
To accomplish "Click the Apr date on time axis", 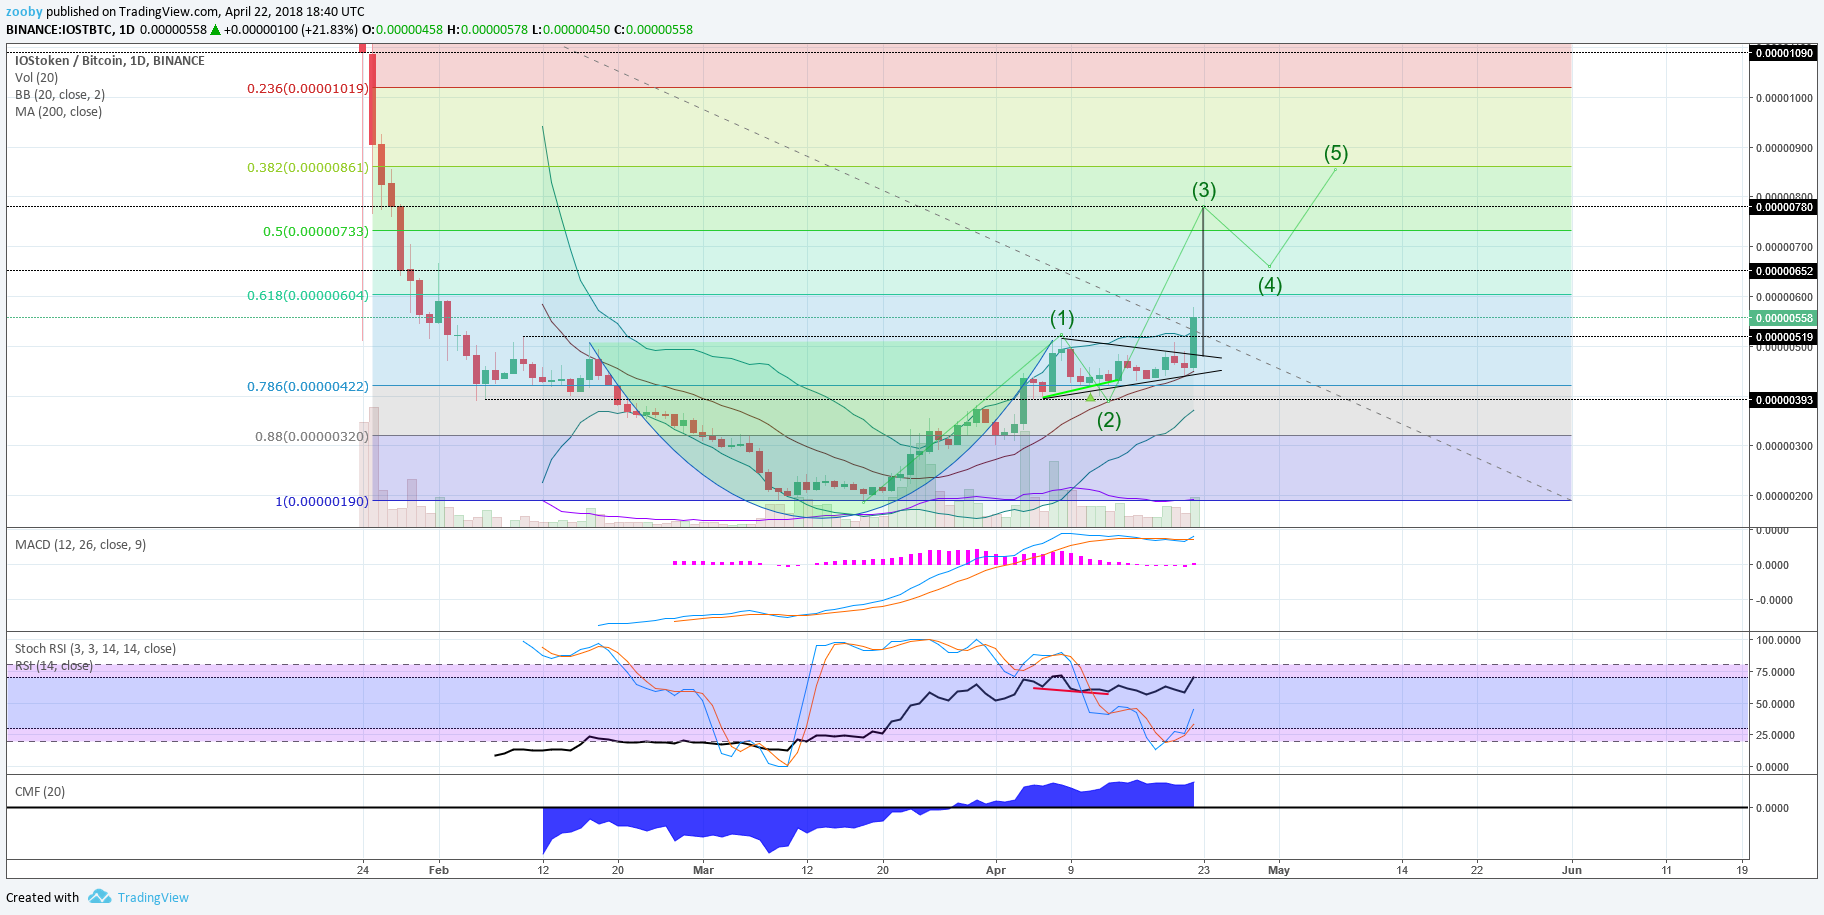I will [x=996, y=870].
